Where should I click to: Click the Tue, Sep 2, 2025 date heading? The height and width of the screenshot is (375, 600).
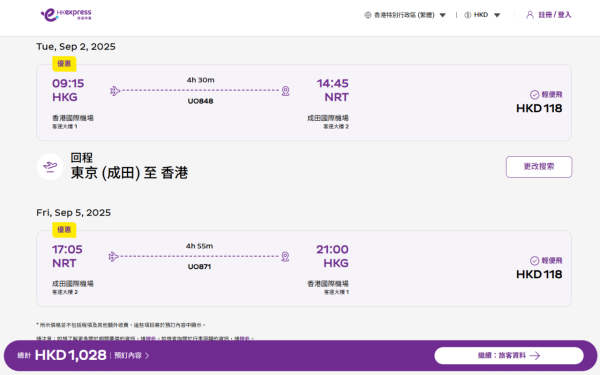[76, 47]
